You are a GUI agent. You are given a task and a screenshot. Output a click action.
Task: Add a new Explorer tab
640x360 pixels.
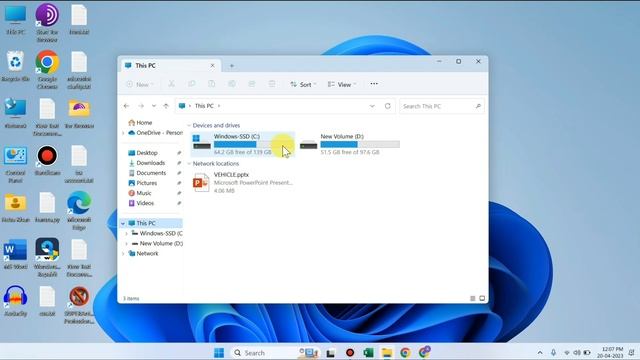click(231, 66)
